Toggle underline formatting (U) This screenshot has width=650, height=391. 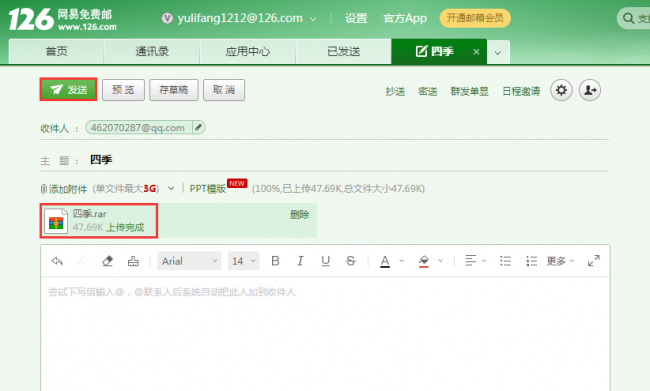click(325, 261)
